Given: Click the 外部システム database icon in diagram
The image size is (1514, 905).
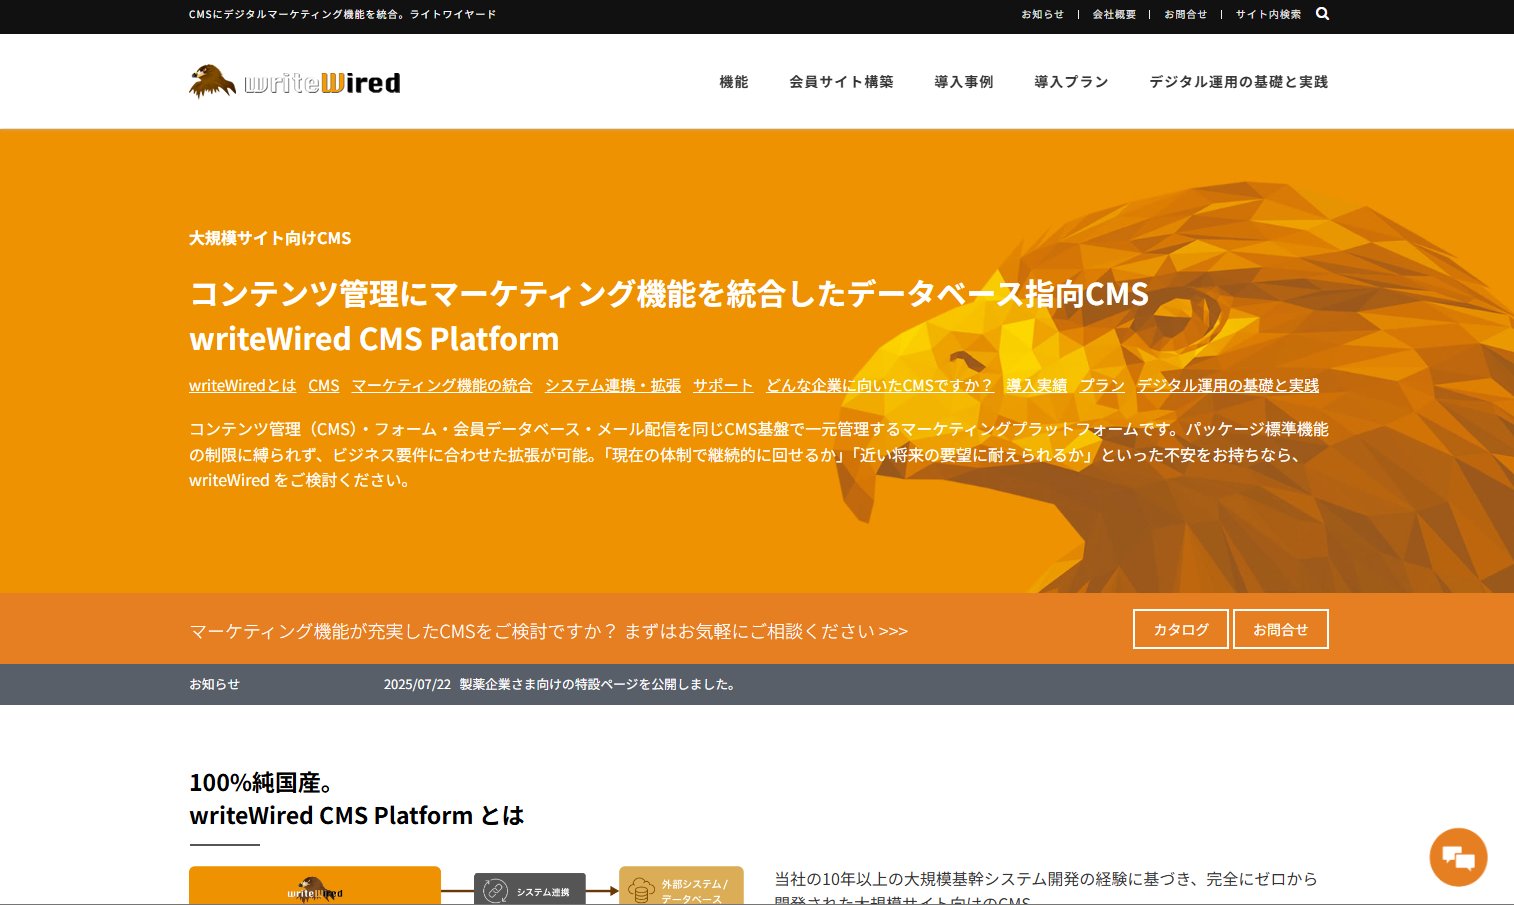Looking at the screenshot, I should [640, 889].
